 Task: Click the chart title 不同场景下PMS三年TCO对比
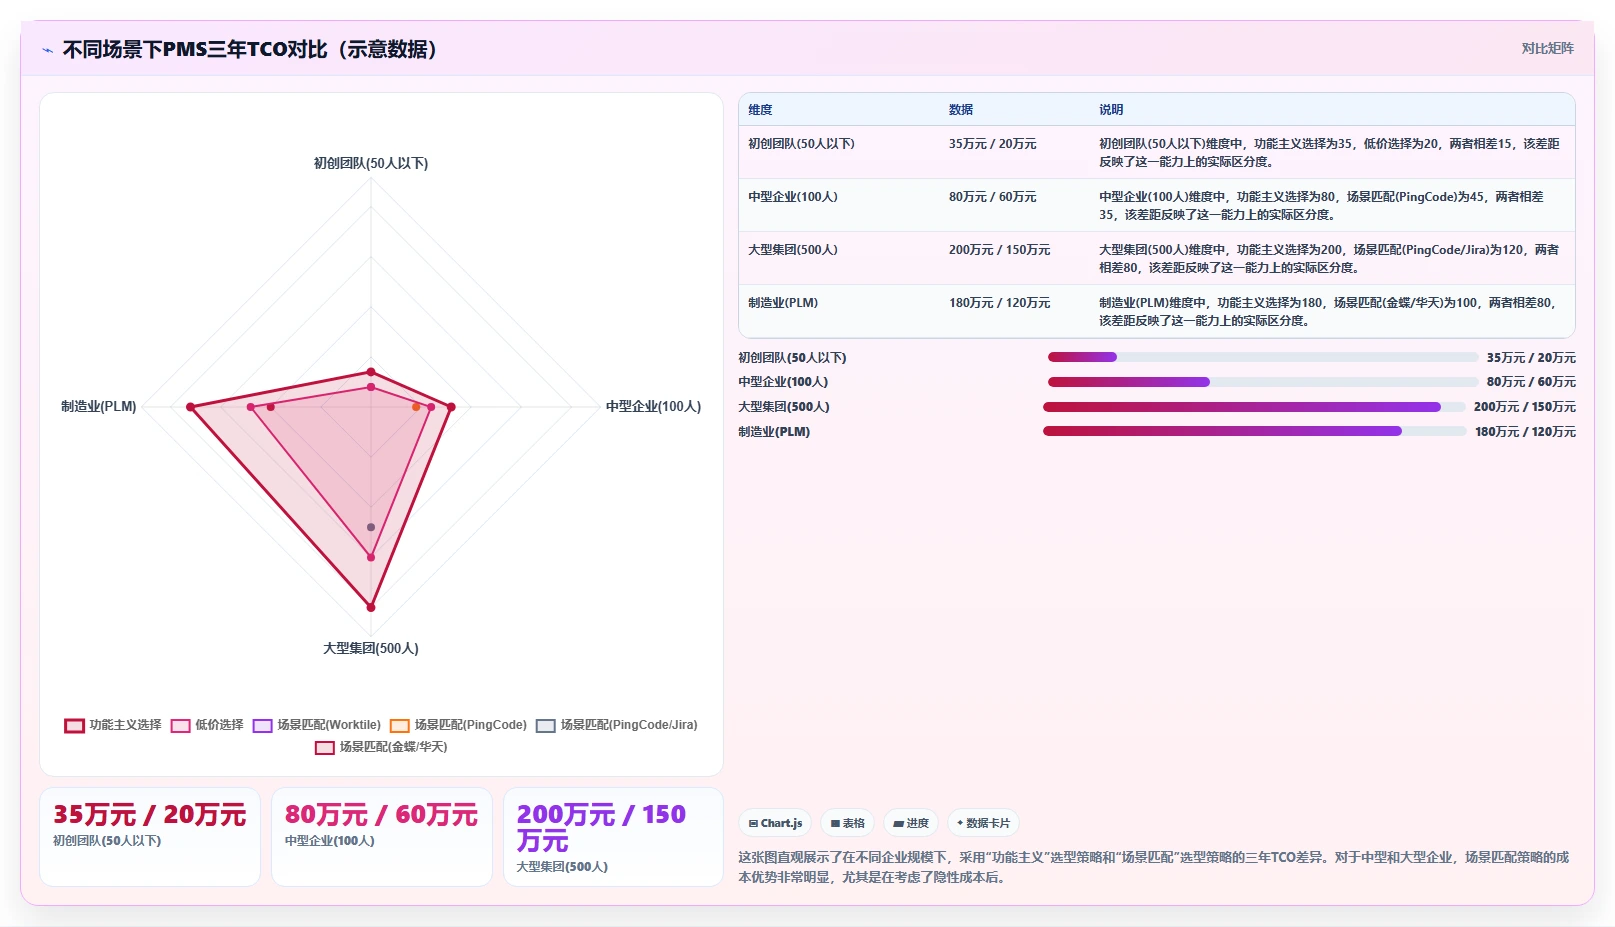pyautogui.click(x=250, y=49)
